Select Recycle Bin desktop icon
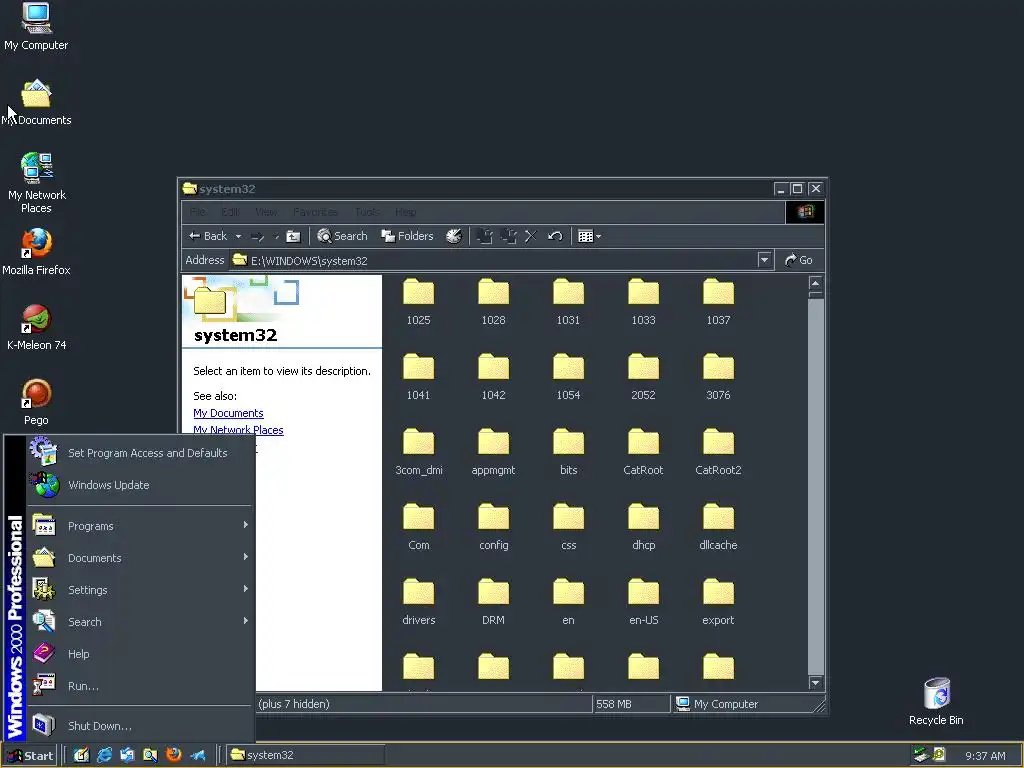This screenshot has width=1024, height=768. [x=936, y=701]
